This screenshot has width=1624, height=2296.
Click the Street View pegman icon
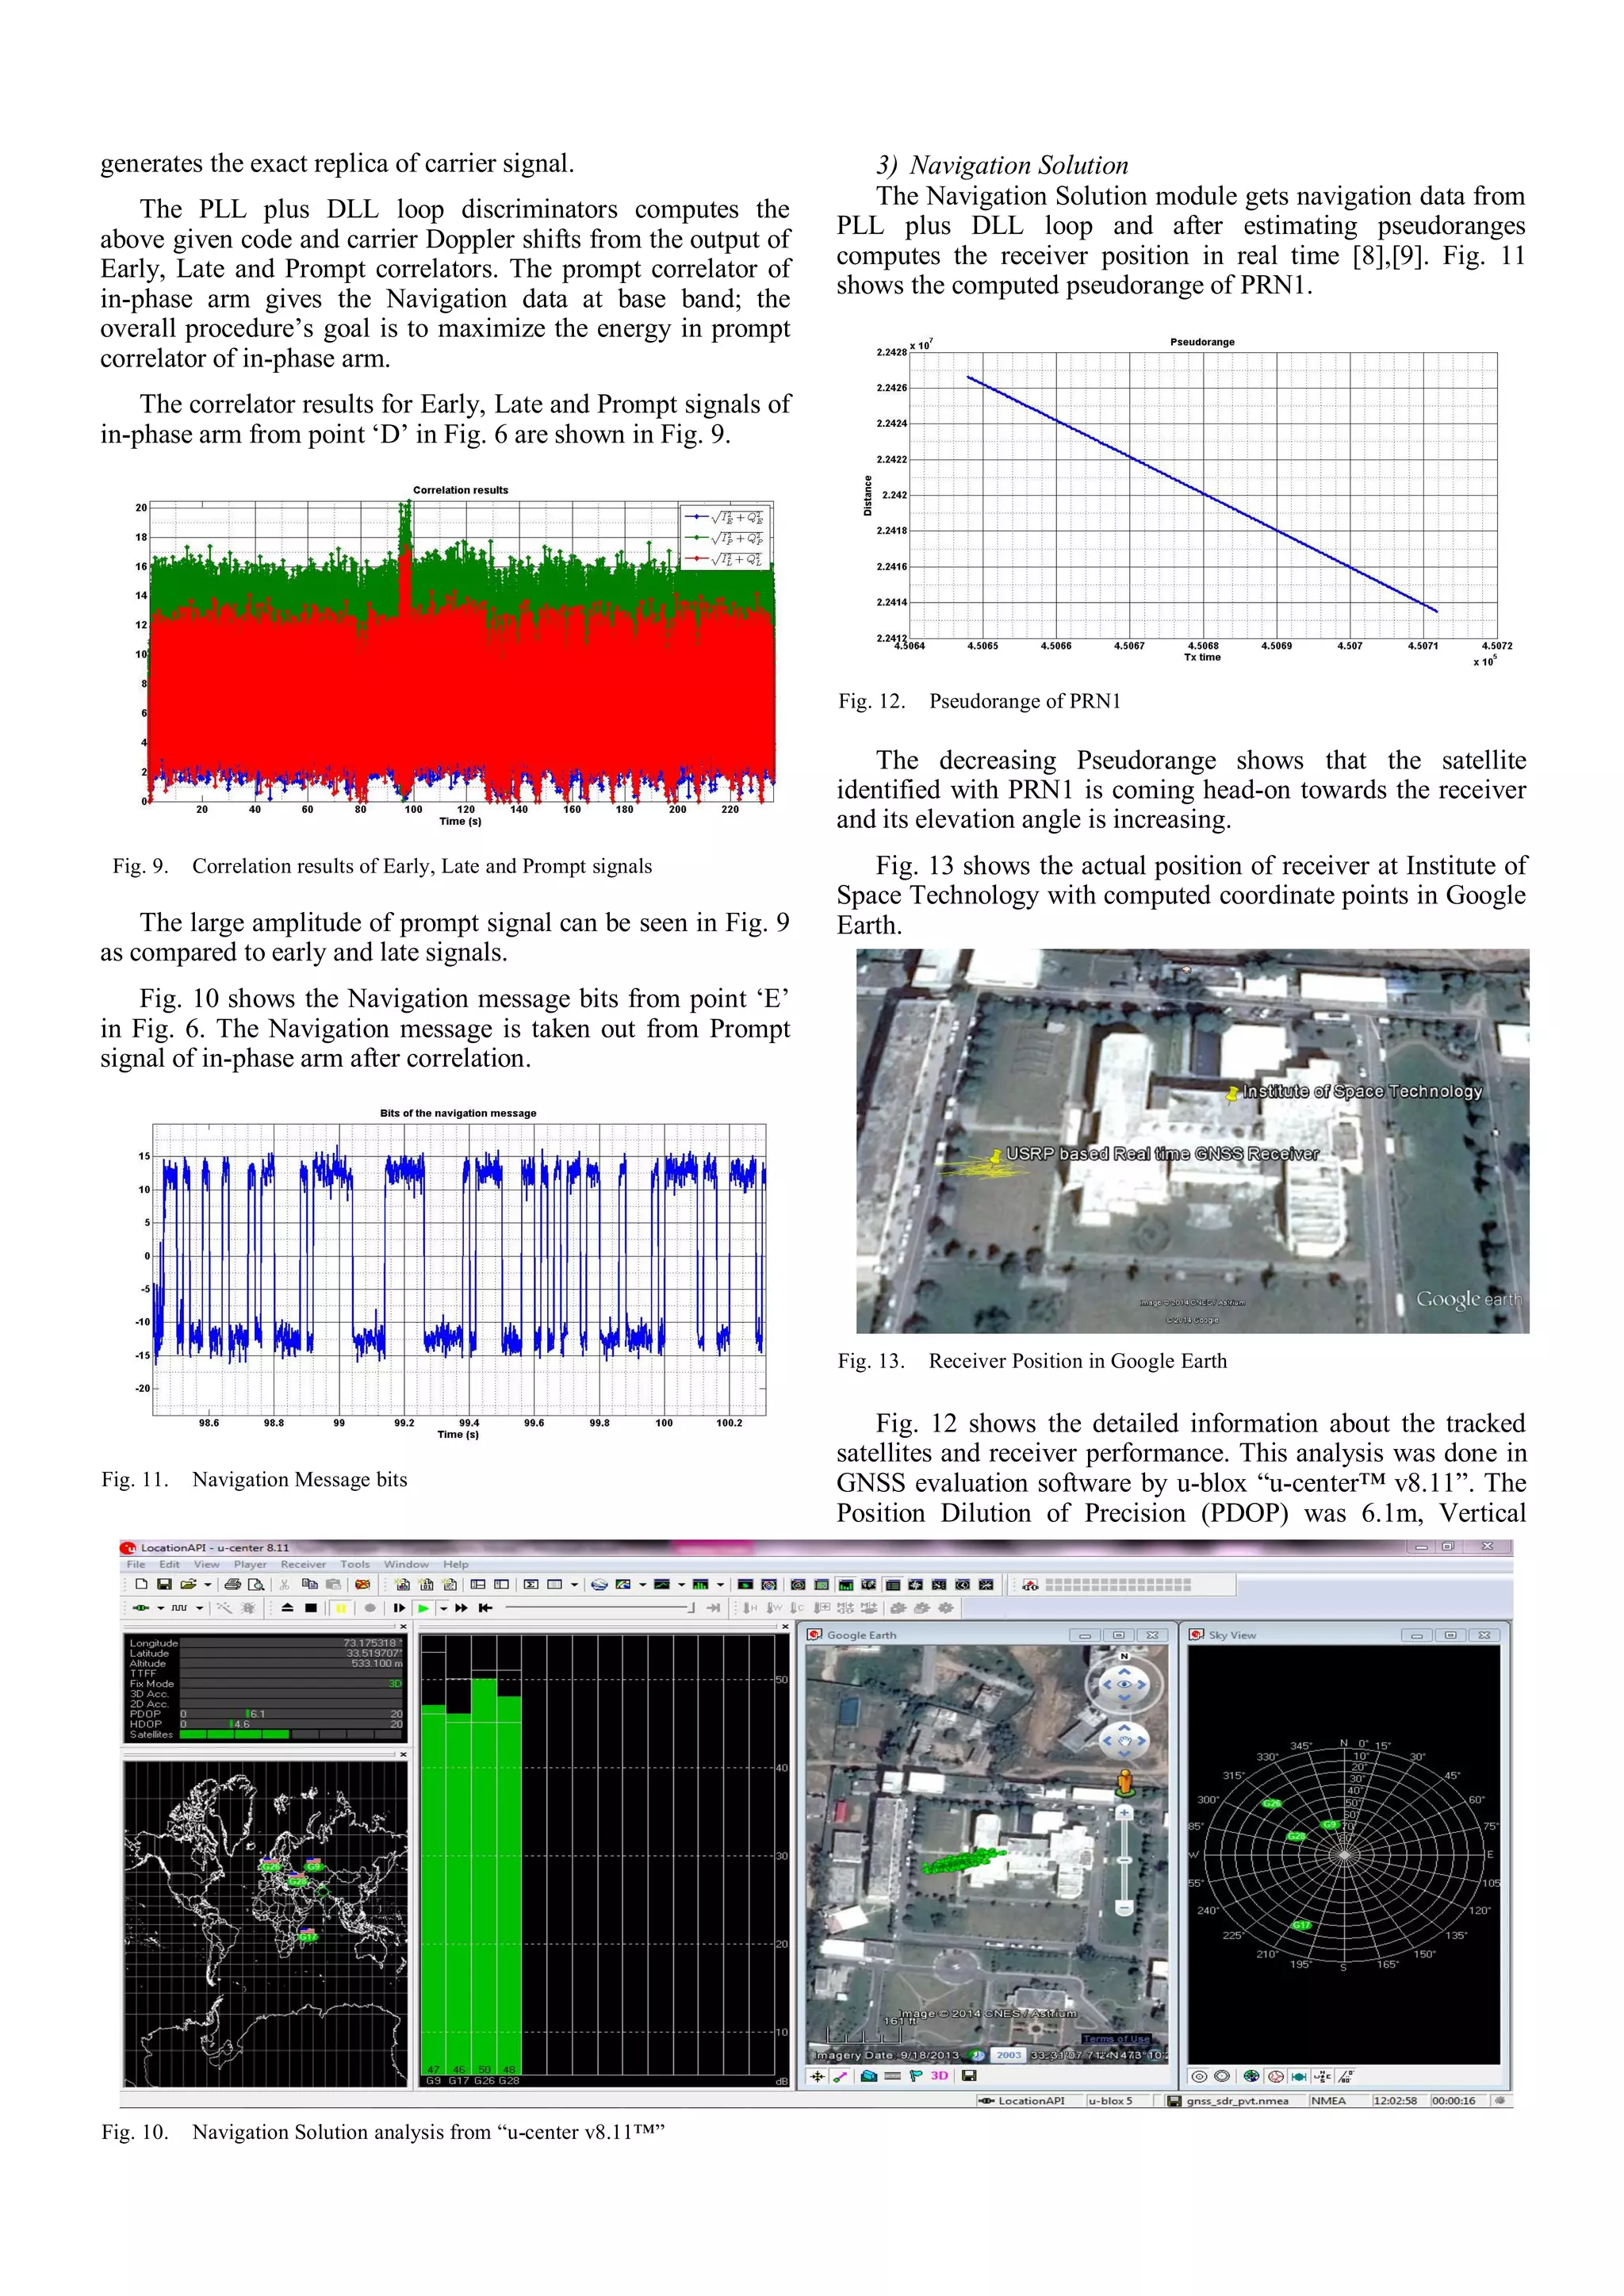[x=1125, y=1782]
